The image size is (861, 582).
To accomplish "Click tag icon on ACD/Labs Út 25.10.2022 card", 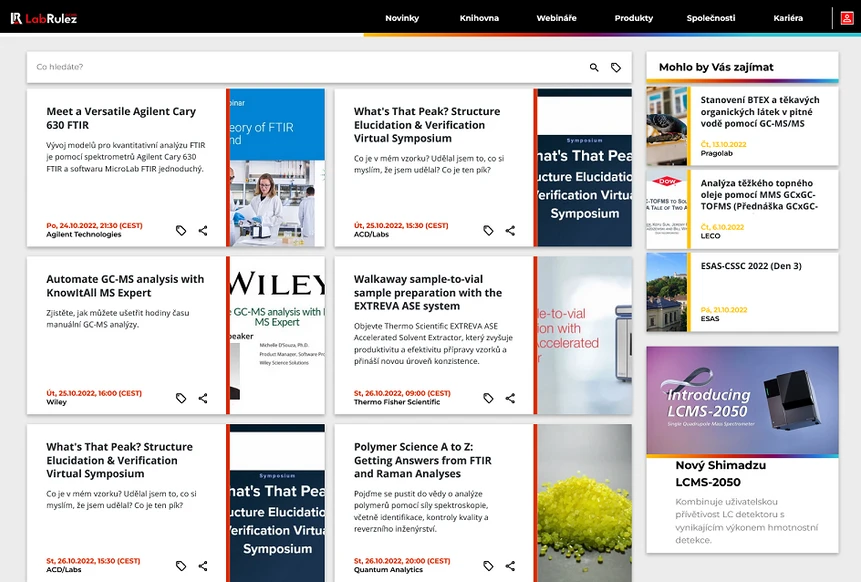I will pyautogui.click(x=489, y=230).
